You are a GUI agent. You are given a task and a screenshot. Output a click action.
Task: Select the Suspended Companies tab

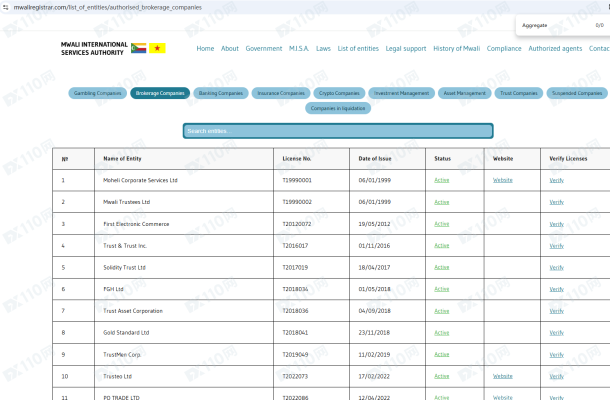[x=577, y=93]
